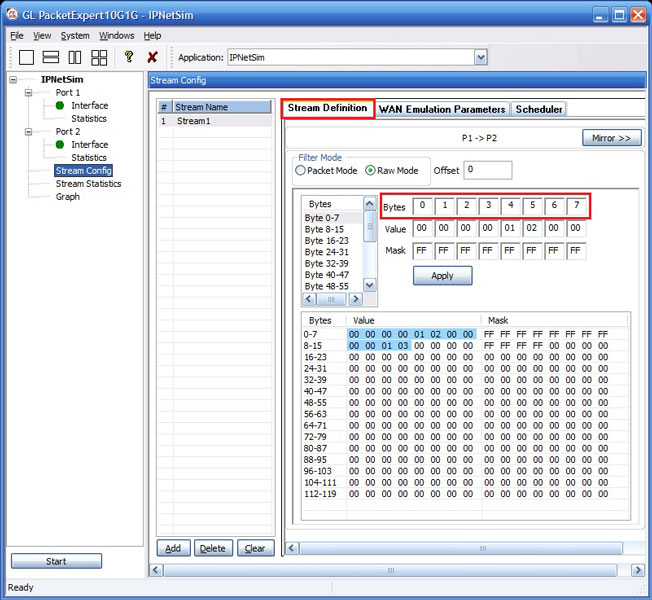Open the Windows menu
Screen dimensions: 652x600
coord(116,36)
